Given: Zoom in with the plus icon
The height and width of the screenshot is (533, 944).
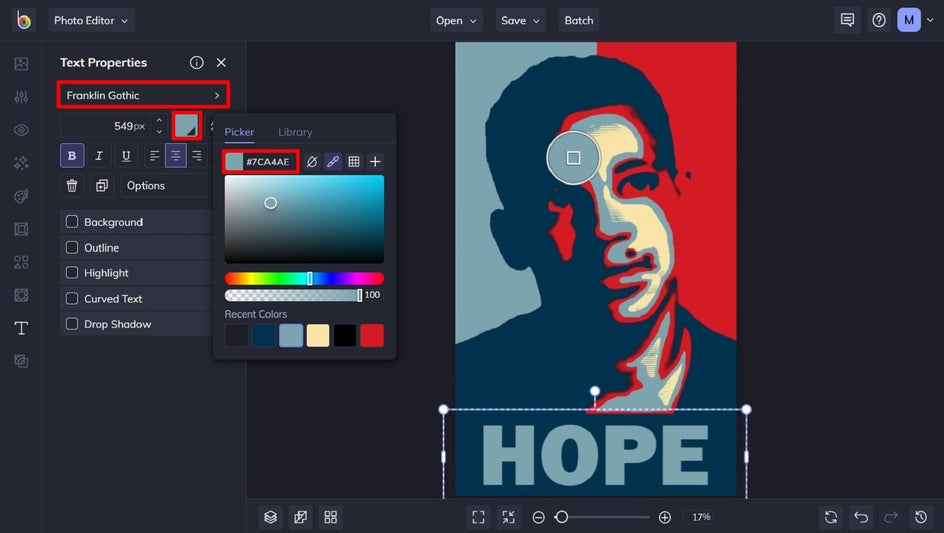Looking at the screenshot, I should [x=665, y=517].
